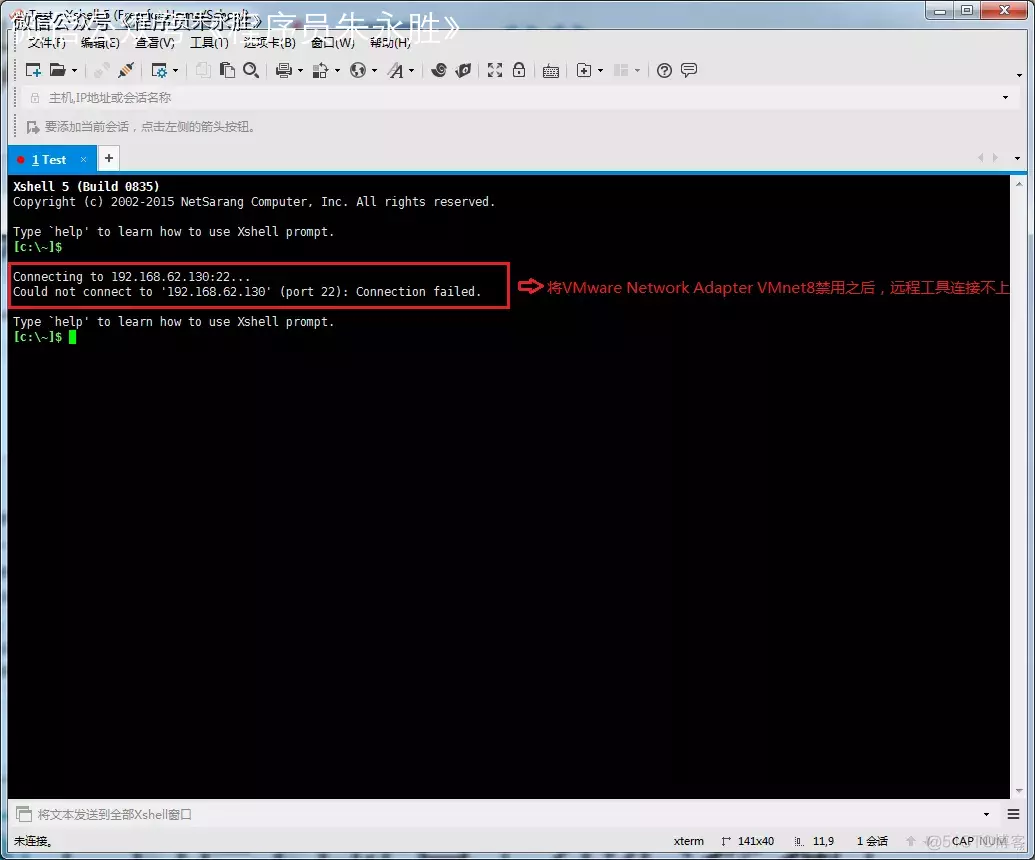
Task: Open the virtual keyboard icon
Action: 550,70
